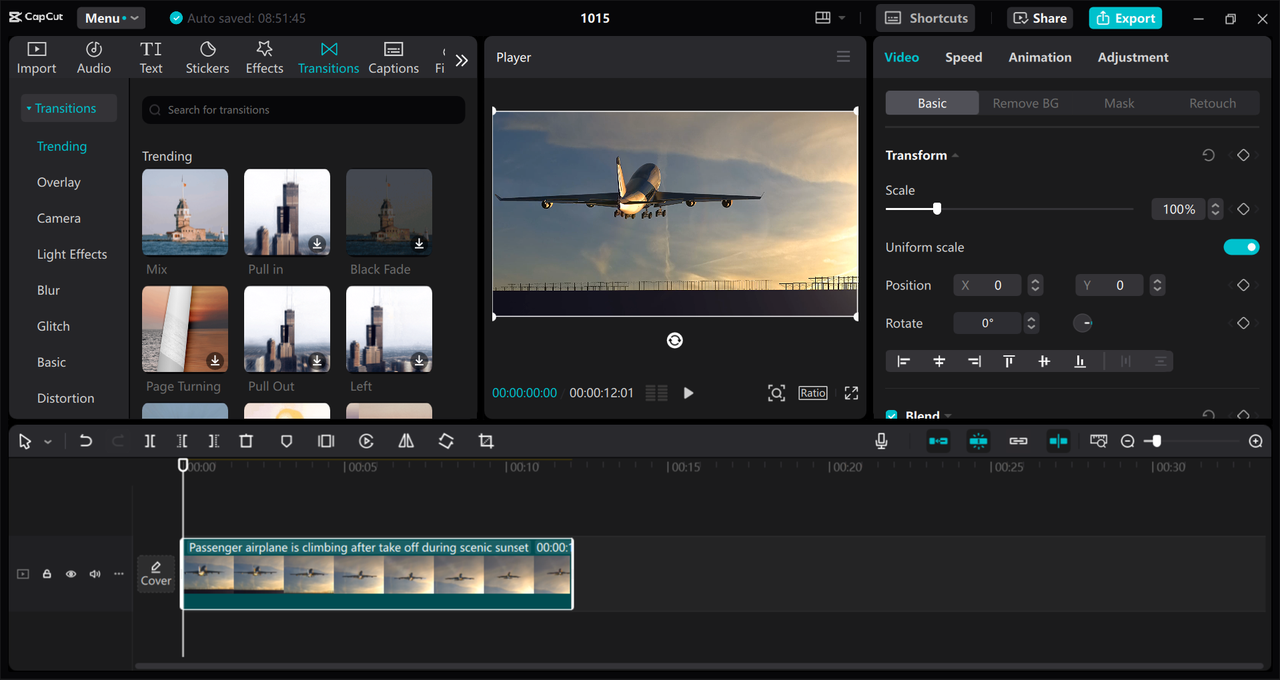
Task: Add a marker with the shield icon
Action: coord(286,441)
